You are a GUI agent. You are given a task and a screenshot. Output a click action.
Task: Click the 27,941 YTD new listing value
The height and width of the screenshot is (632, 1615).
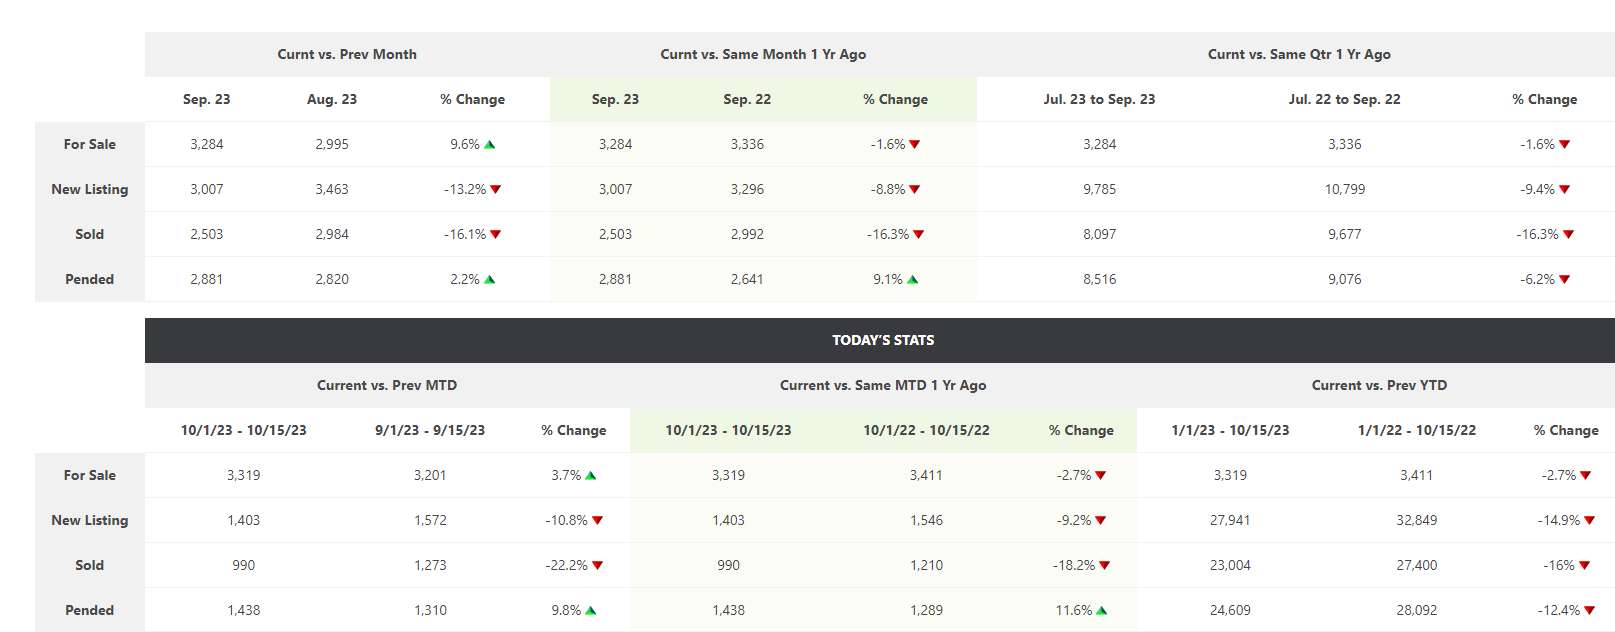(x=1230, y=520)
